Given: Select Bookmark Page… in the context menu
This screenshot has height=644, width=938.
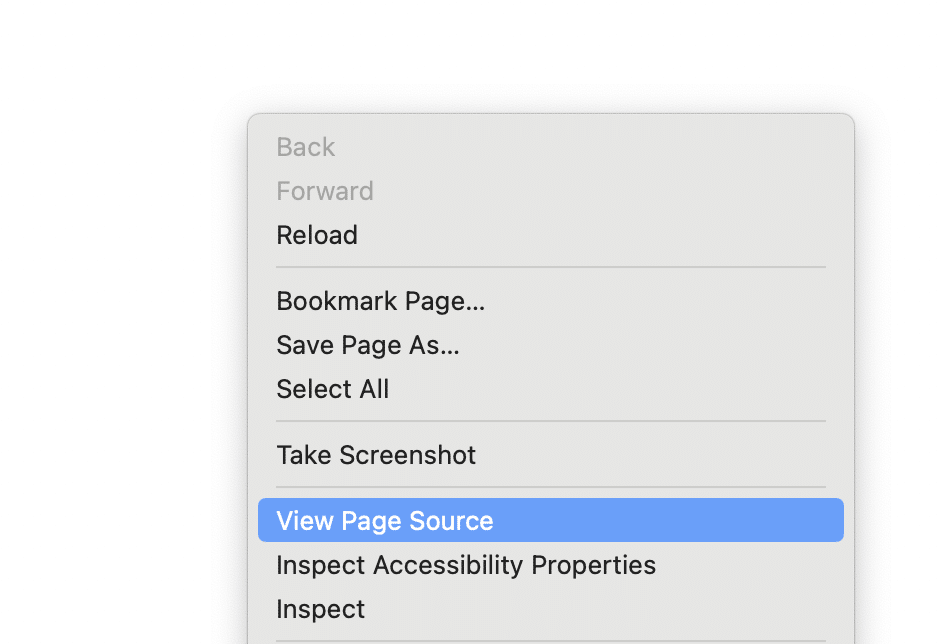Looking at the screenshot, I should pos(380,301).
